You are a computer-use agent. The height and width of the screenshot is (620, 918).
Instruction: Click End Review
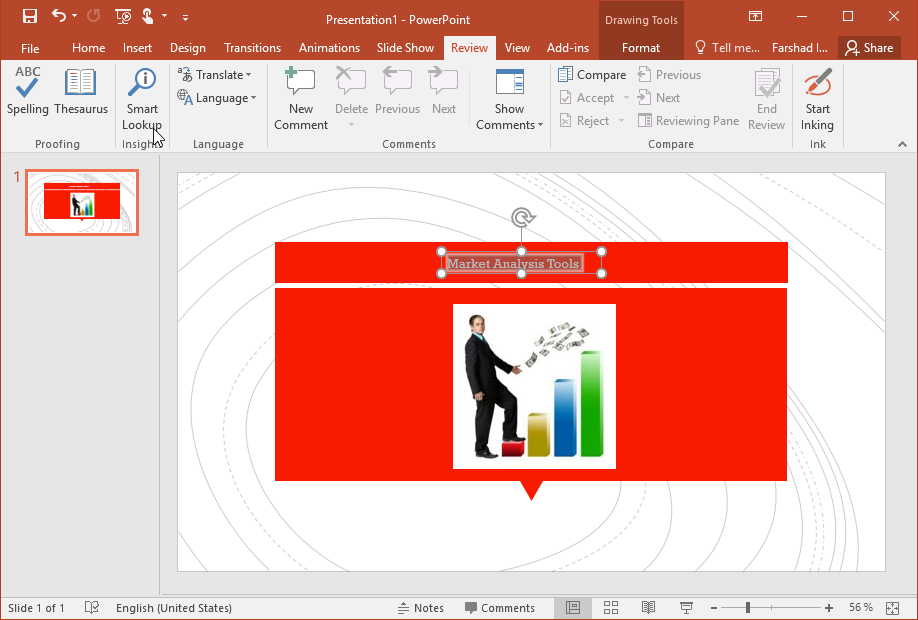click(766, 99)
